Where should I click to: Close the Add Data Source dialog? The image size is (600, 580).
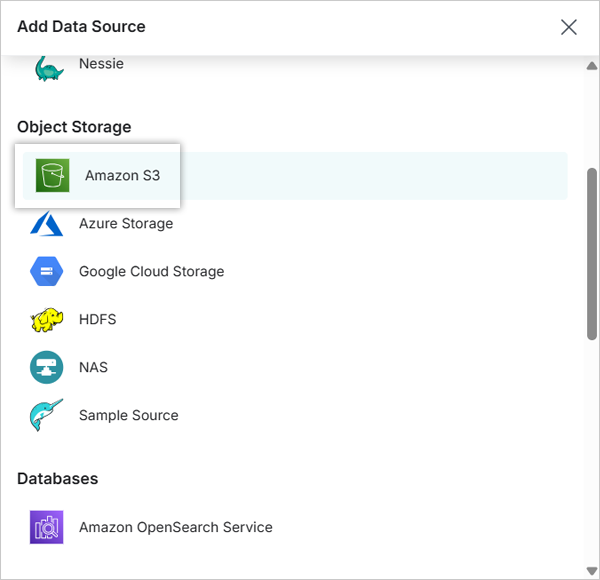click(x=569, y=27)
